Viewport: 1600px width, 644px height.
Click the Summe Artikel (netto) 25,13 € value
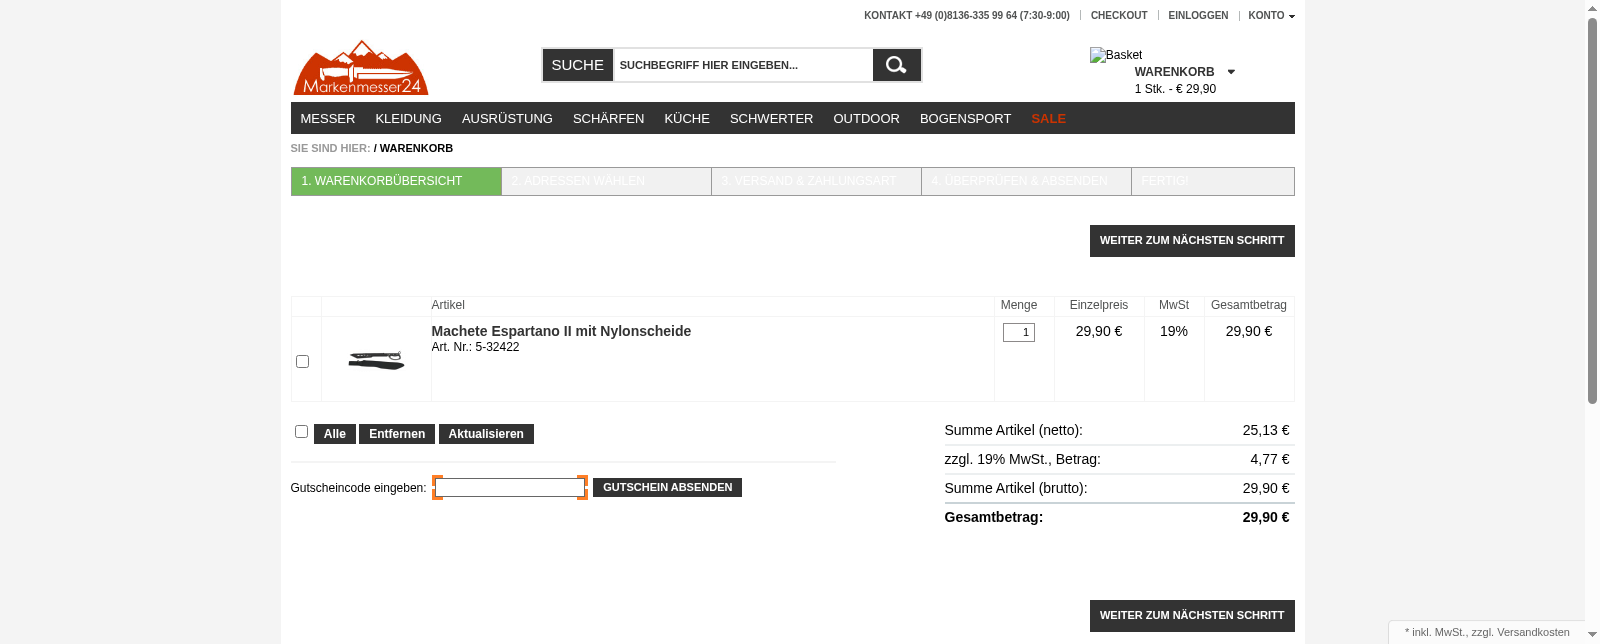tap(1266, 430)
